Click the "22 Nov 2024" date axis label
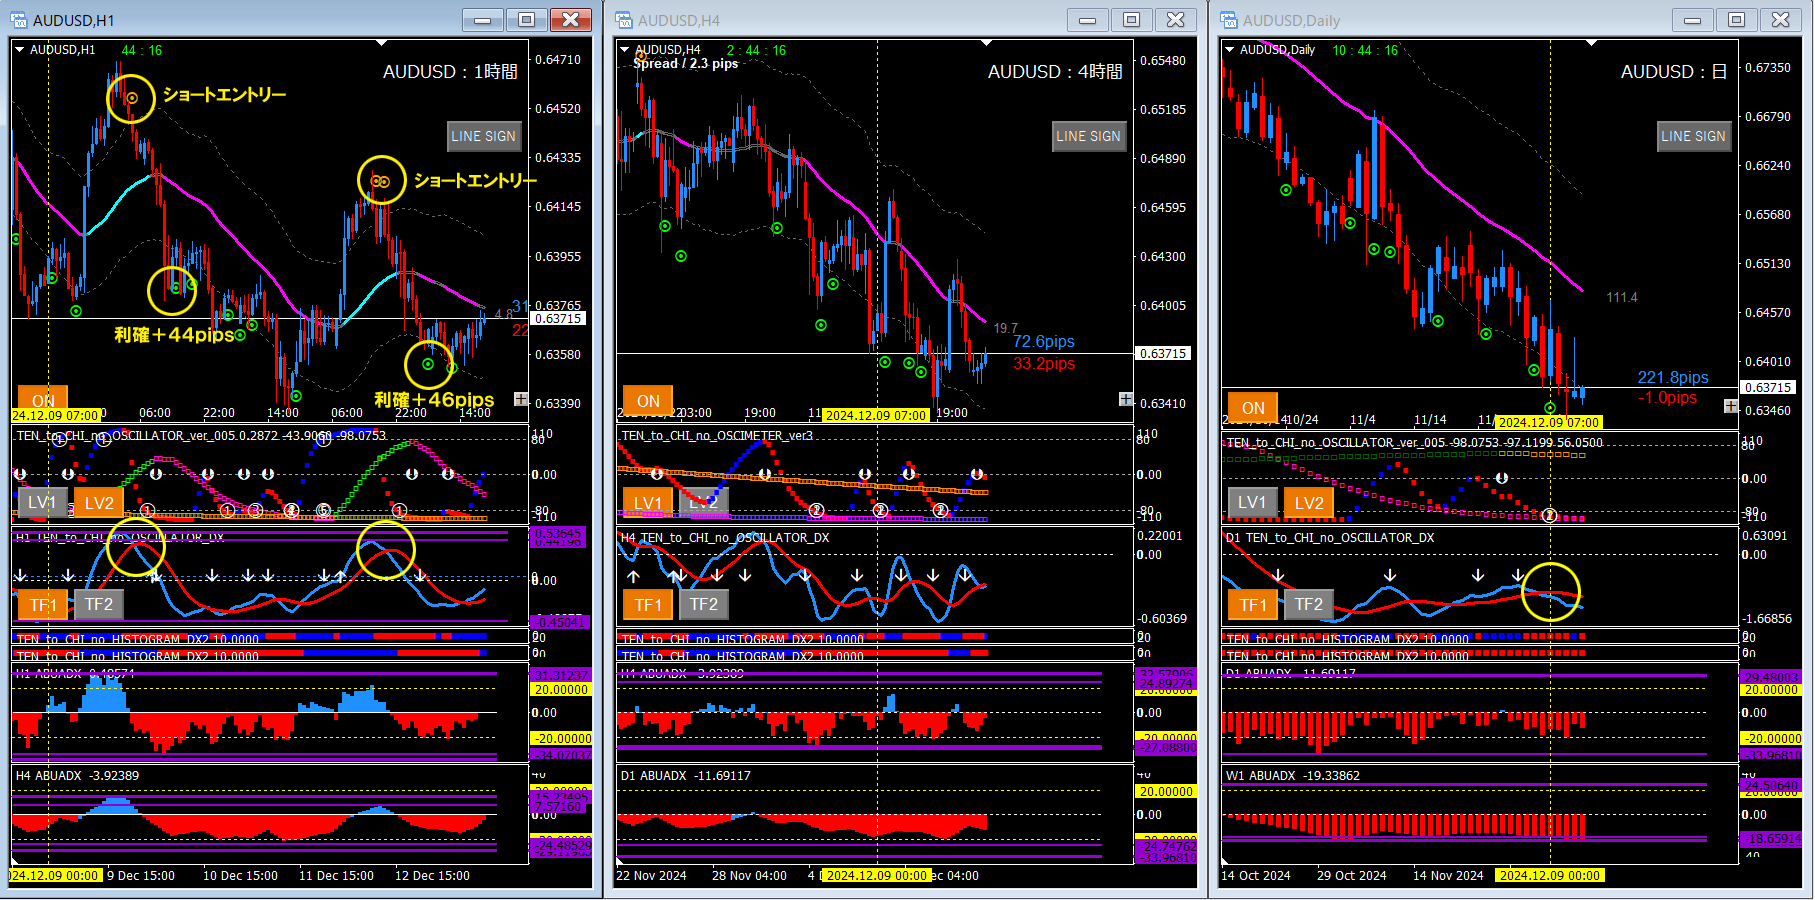This screenshot has height=900, width=1815. (x=651, y=876)
